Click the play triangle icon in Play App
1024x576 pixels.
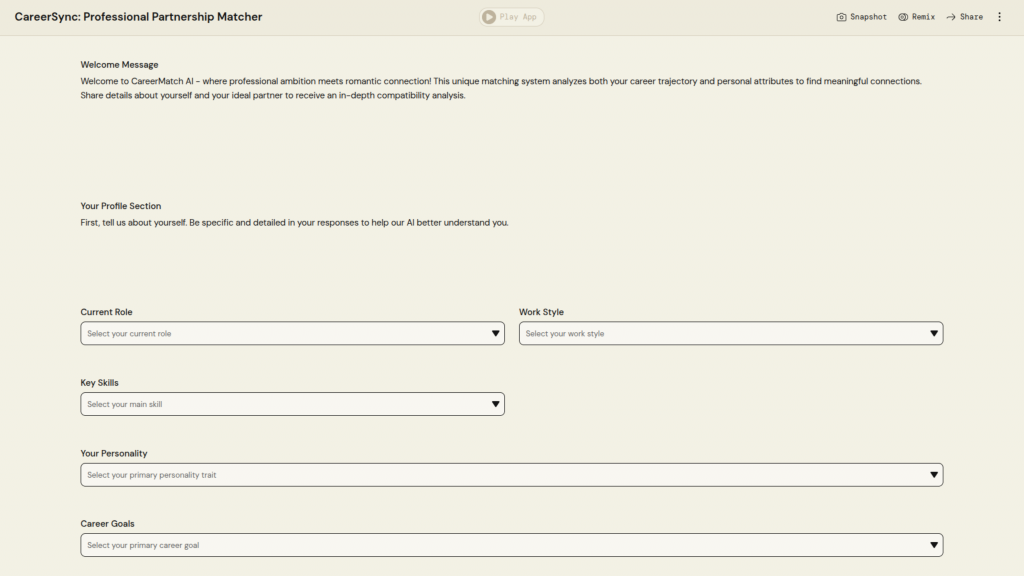coord(488,17)
